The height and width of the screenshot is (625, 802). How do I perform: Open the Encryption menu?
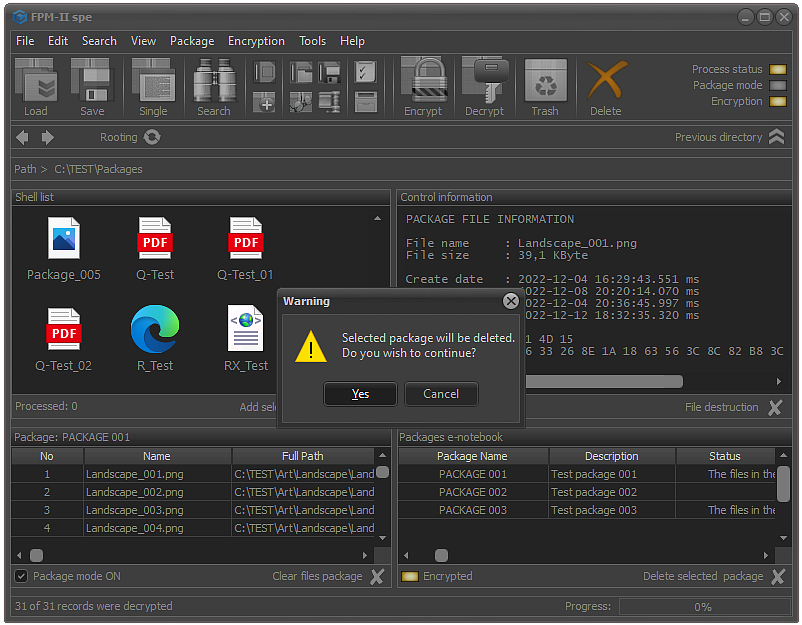pos(256,41)
